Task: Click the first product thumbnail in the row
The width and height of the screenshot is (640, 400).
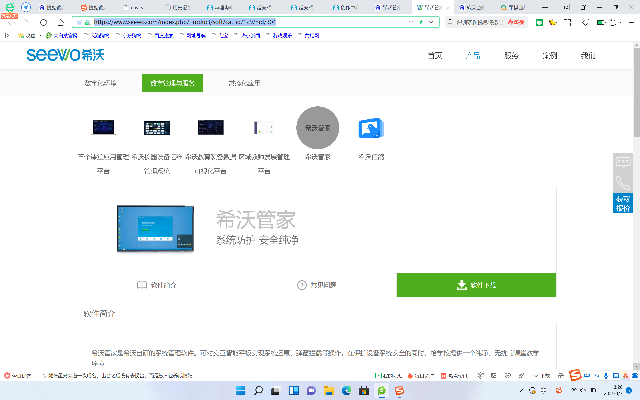Action: (103, 128)
